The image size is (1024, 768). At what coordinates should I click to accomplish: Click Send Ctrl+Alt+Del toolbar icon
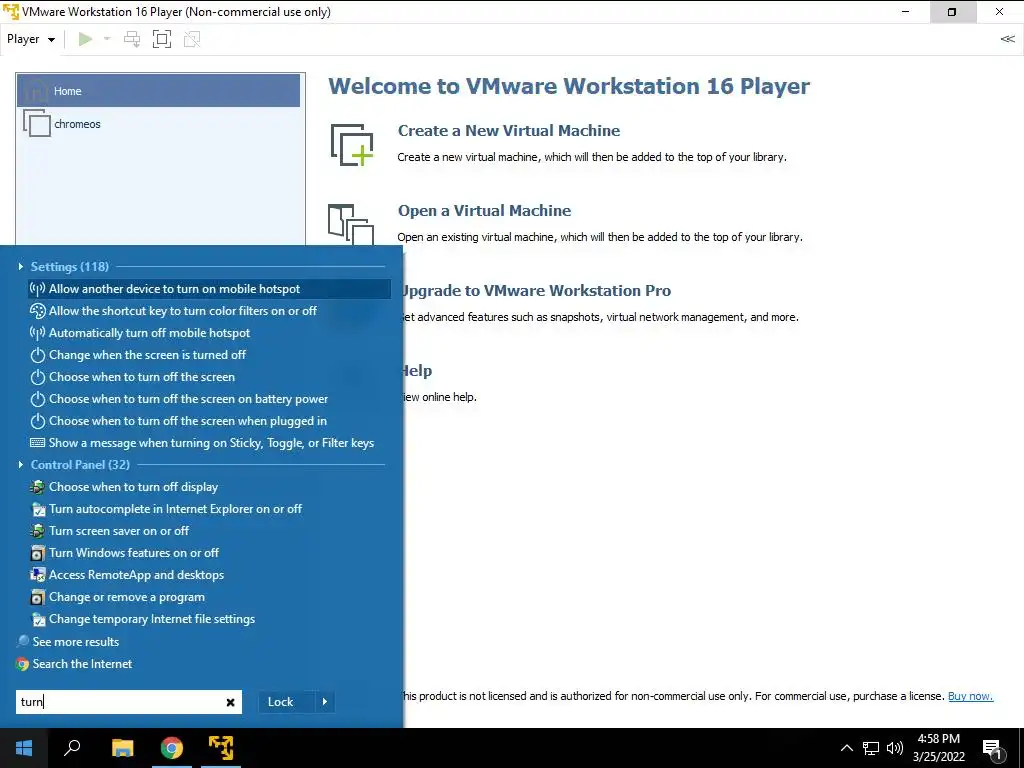click(132, 39)
